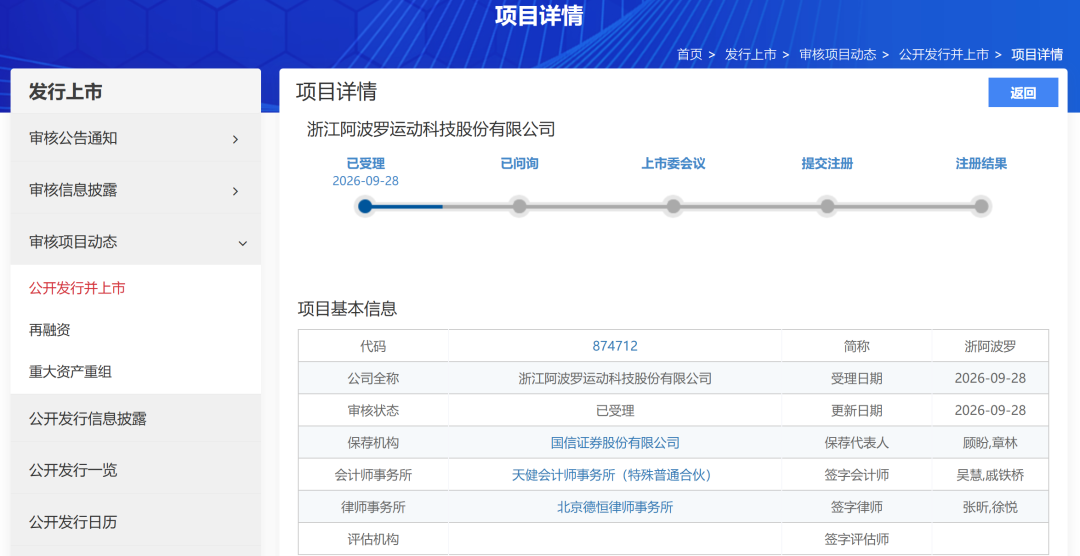This screenshot has height=556, width=1080.
Task: Go to 审核项目动态 in breadcrumb
Action: point(838,54)
